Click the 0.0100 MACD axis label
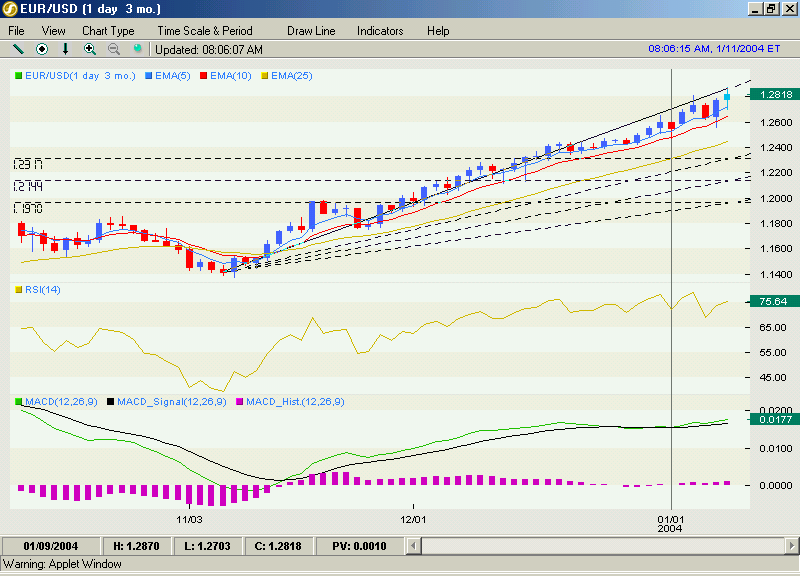The image size is (800, 576). tap(776, 448)
